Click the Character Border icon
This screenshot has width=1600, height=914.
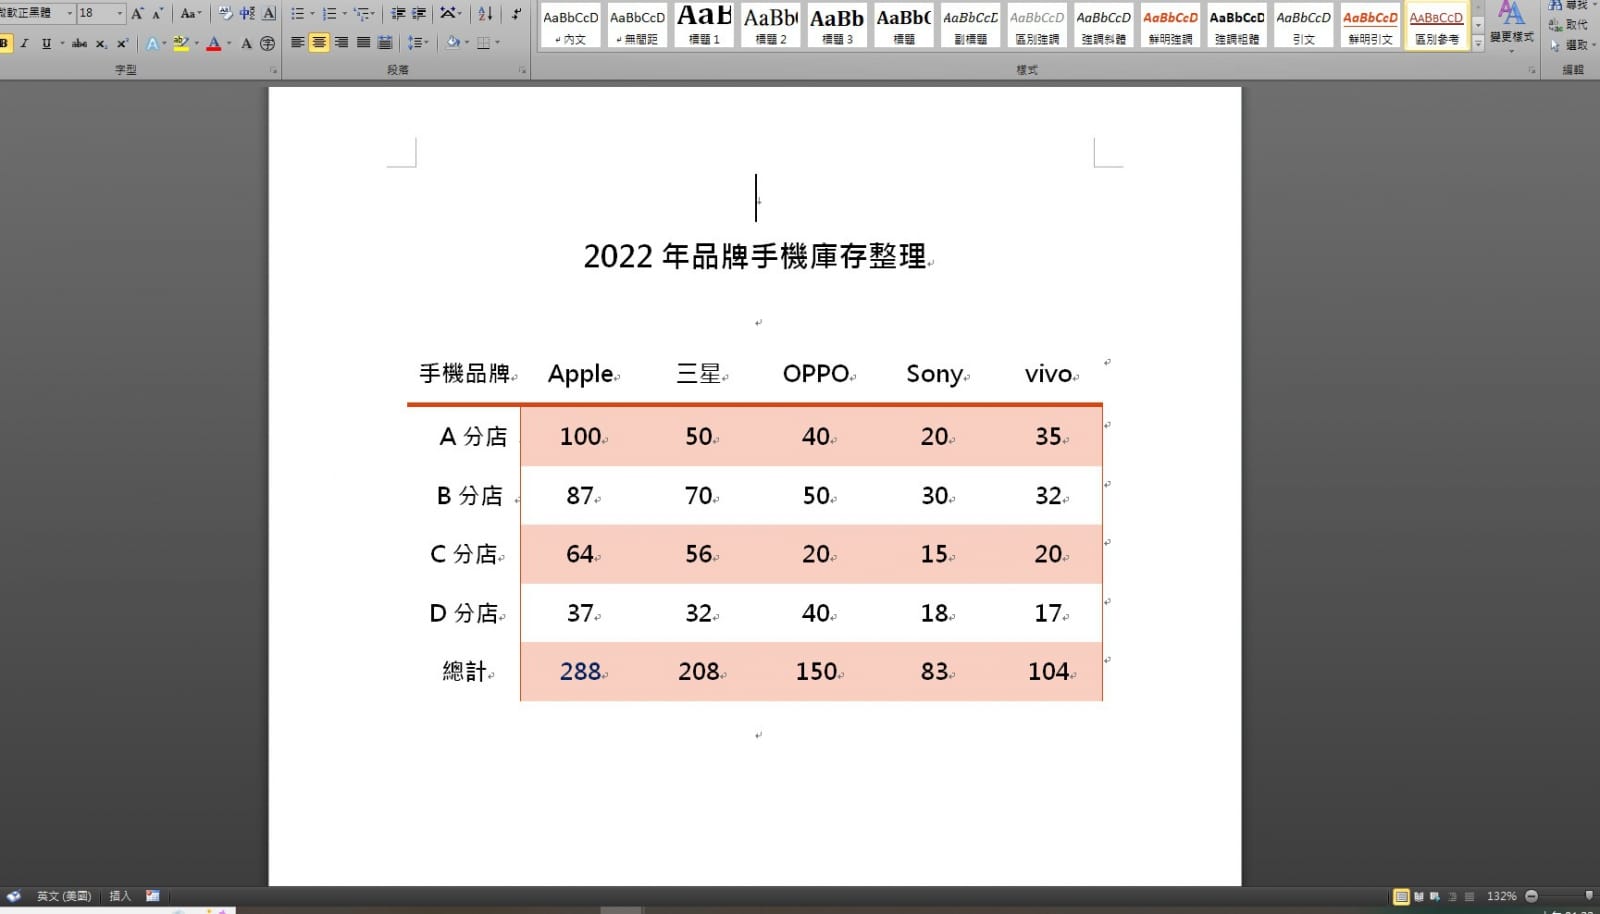pos(269,13)
